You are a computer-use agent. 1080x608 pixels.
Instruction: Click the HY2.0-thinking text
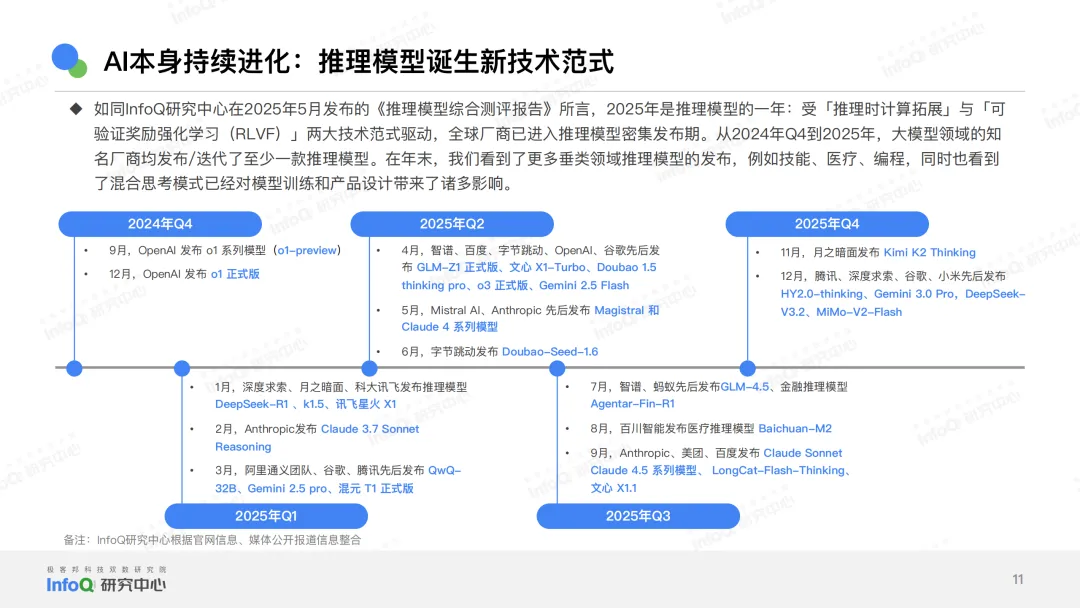click(x=821, y=294)
